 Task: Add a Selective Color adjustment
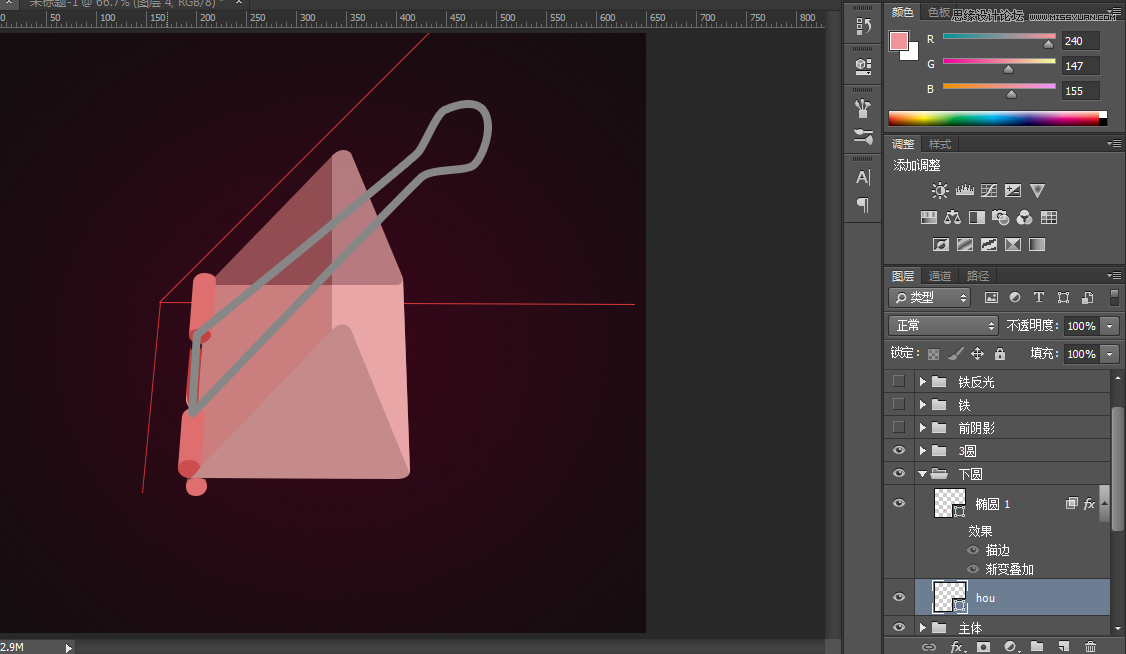point(1013,245)
